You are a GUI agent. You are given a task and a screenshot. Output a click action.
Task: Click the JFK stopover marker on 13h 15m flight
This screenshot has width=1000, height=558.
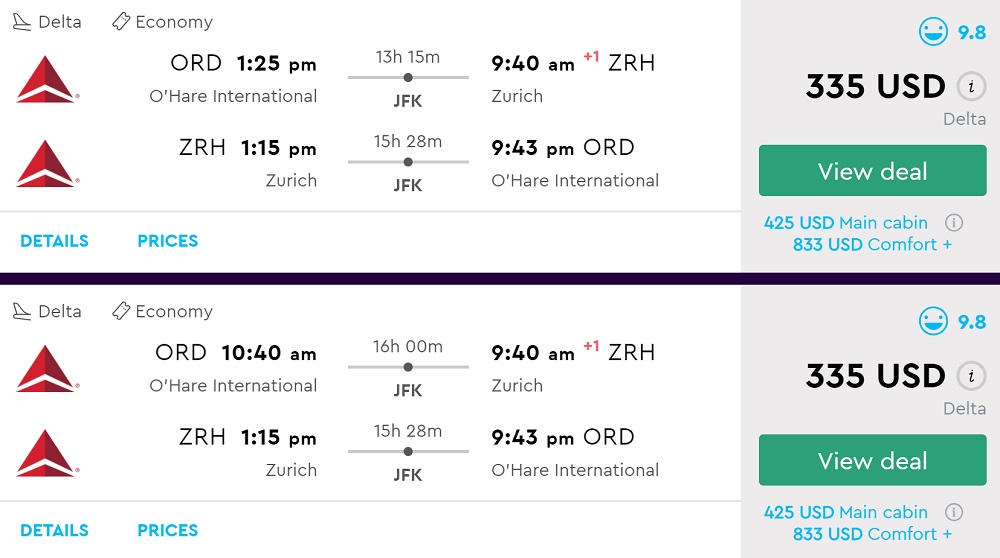(408, 77)
